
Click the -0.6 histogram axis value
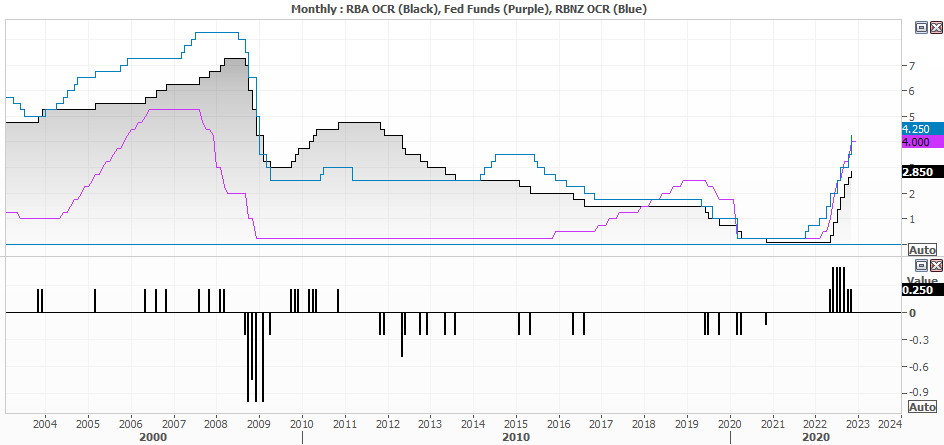click(919, 366)
